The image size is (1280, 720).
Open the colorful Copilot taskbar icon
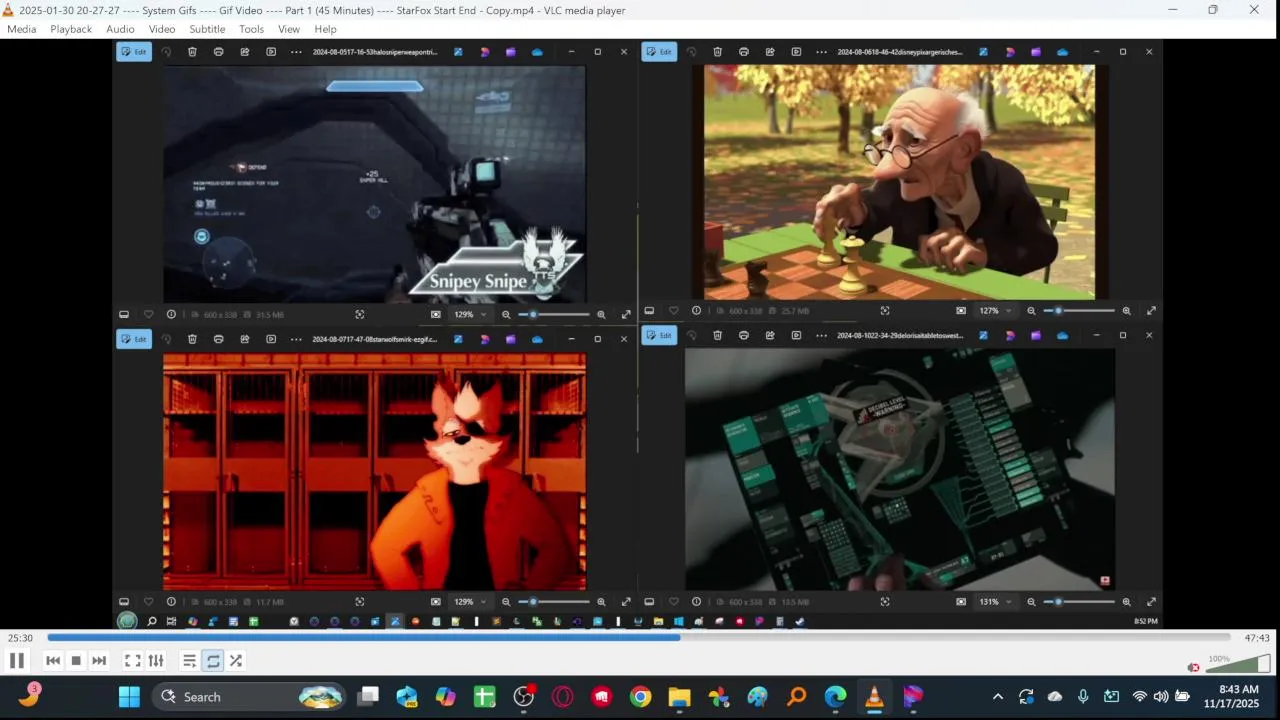point(446,697)
